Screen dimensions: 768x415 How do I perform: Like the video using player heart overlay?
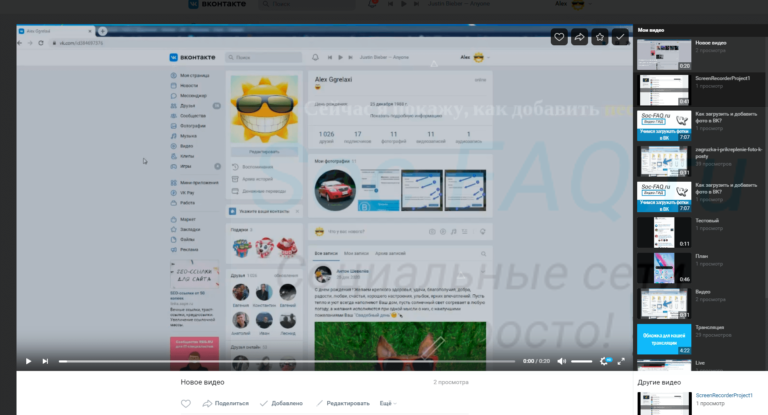pos(559,37)
